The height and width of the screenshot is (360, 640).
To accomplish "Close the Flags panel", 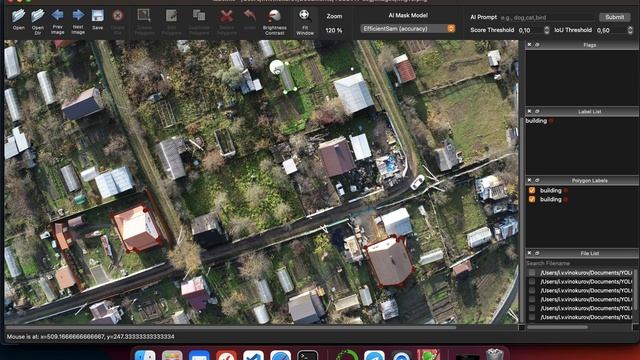I will point(529,45).
